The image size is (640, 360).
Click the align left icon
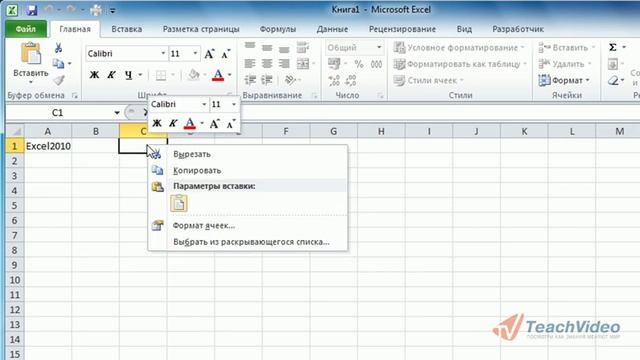click(249, 63)
